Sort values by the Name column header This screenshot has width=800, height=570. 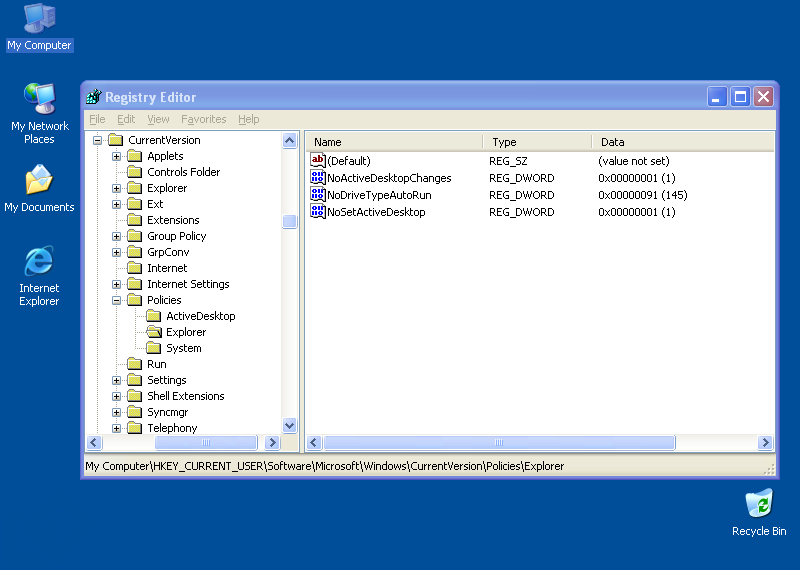point(394,142)
